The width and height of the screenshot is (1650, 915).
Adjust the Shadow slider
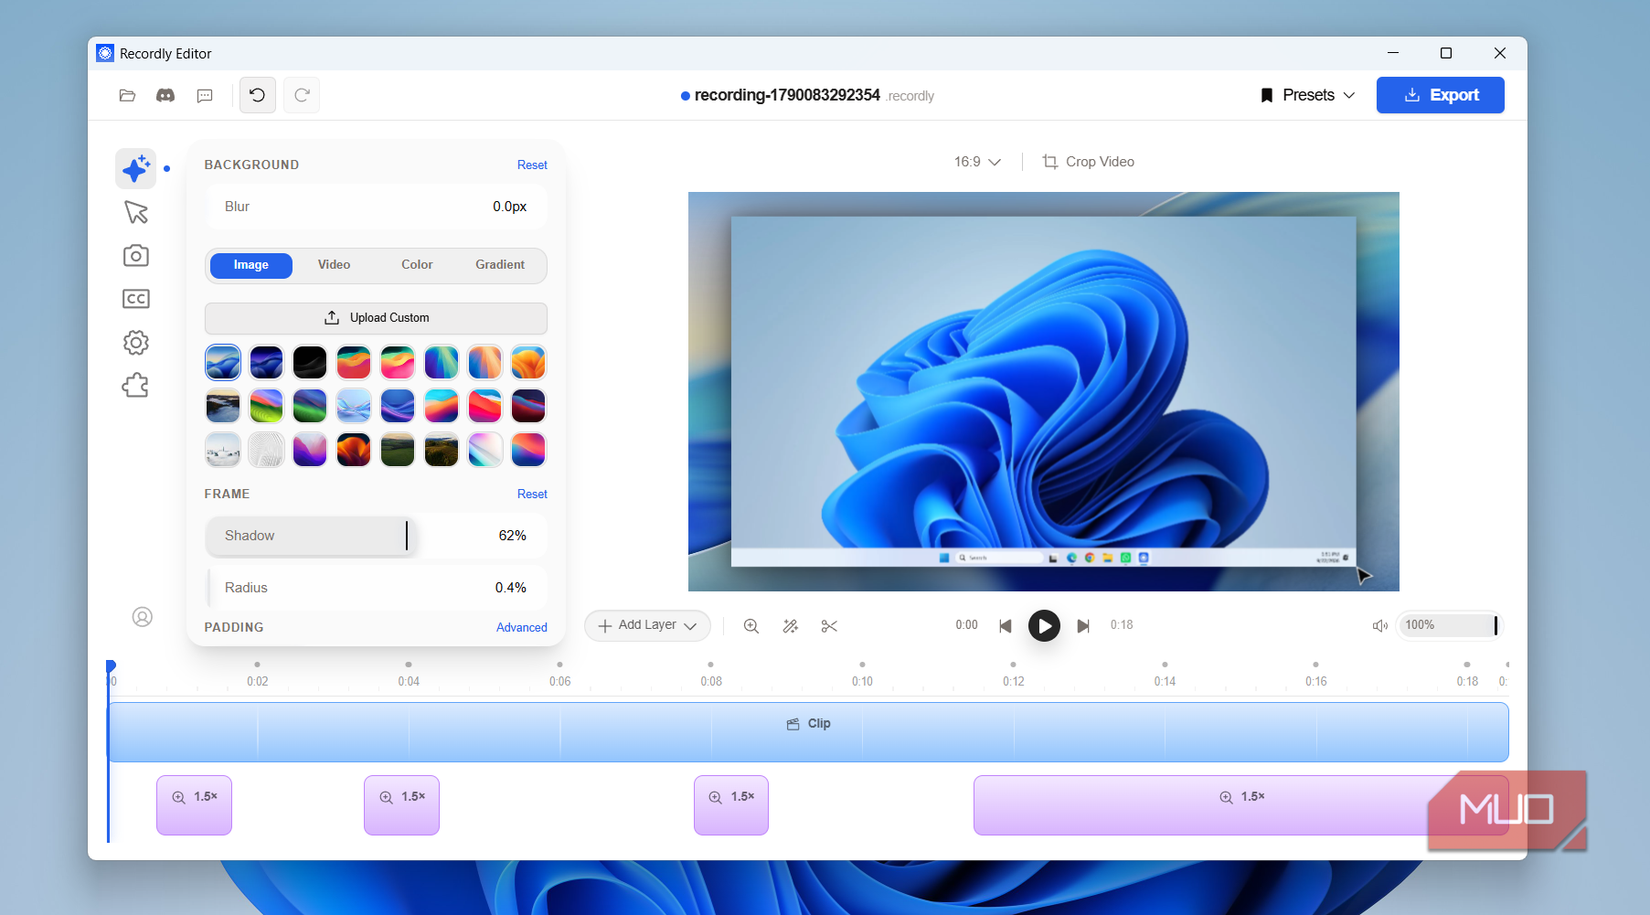click(376, 536)
